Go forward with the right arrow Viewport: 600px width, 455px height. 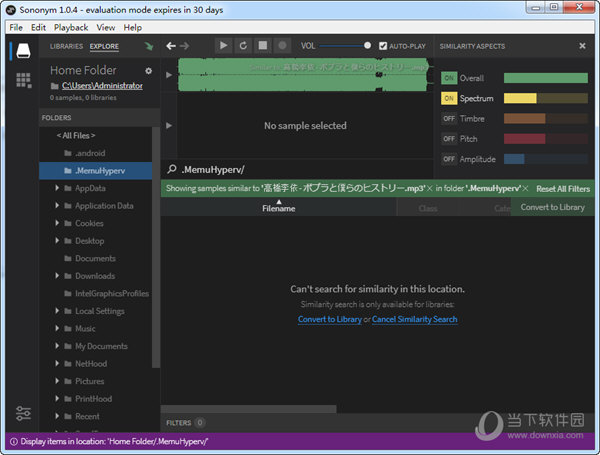point(184,46)
